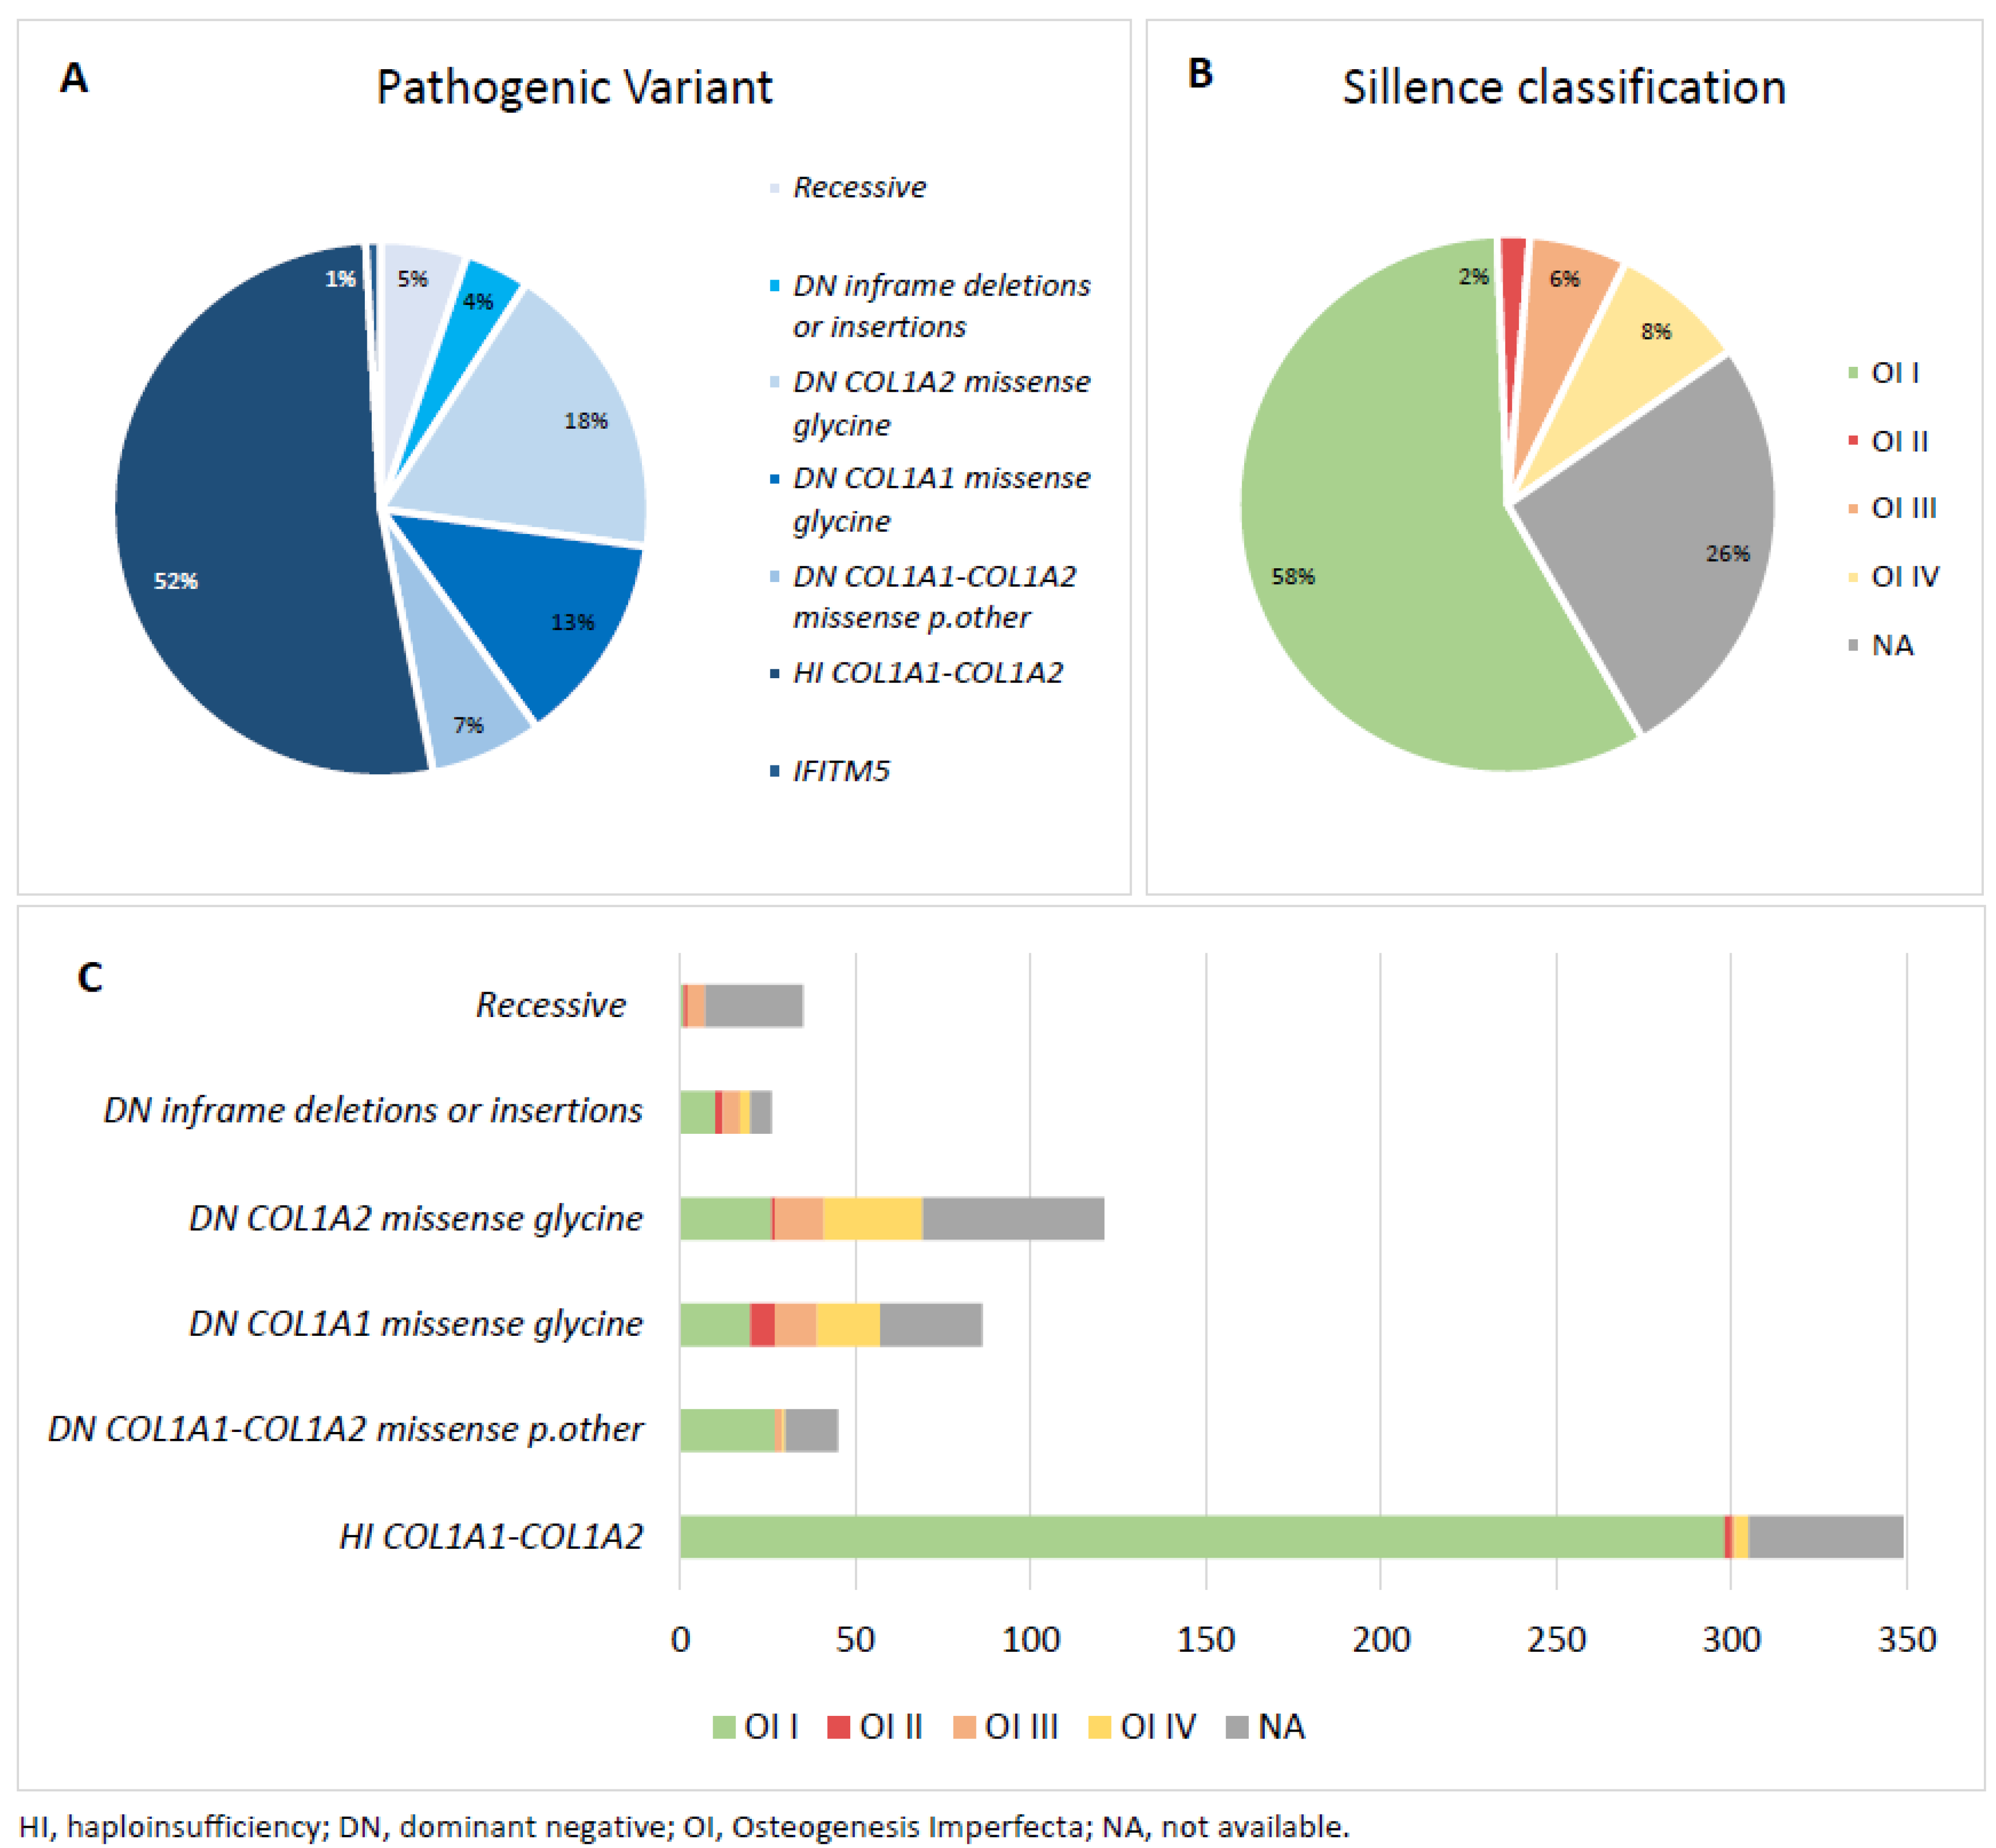Click the Sillence classification chart title

coord(1563,87)
